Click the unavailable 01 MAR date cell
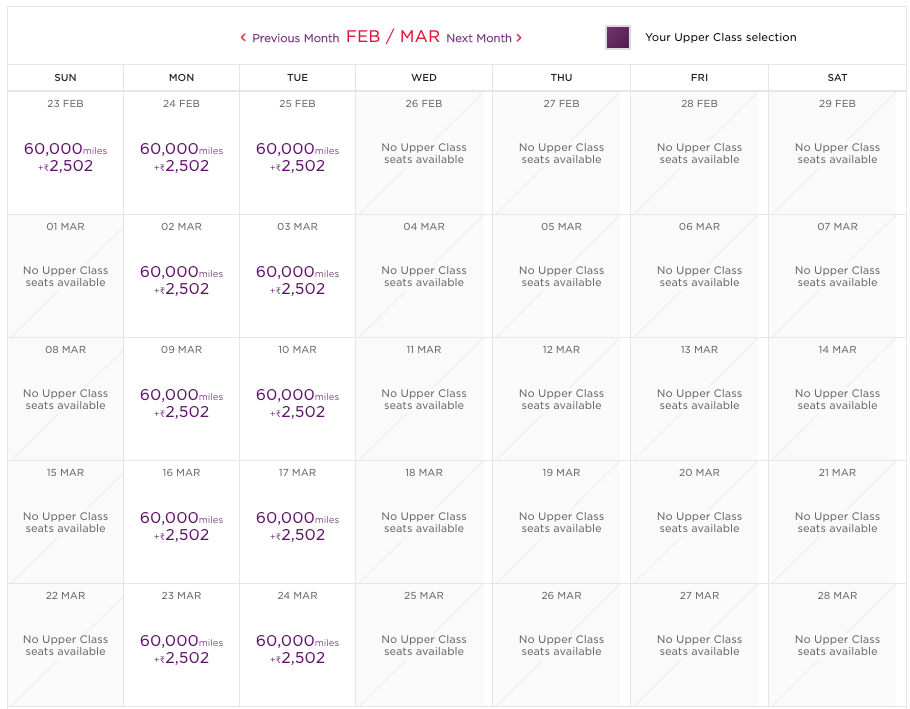 [66, 276]
